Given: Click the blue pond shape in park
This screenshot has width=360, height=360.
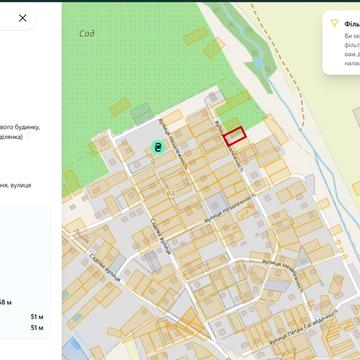Looking at the screenshot, I should click(x=259, y=62).
